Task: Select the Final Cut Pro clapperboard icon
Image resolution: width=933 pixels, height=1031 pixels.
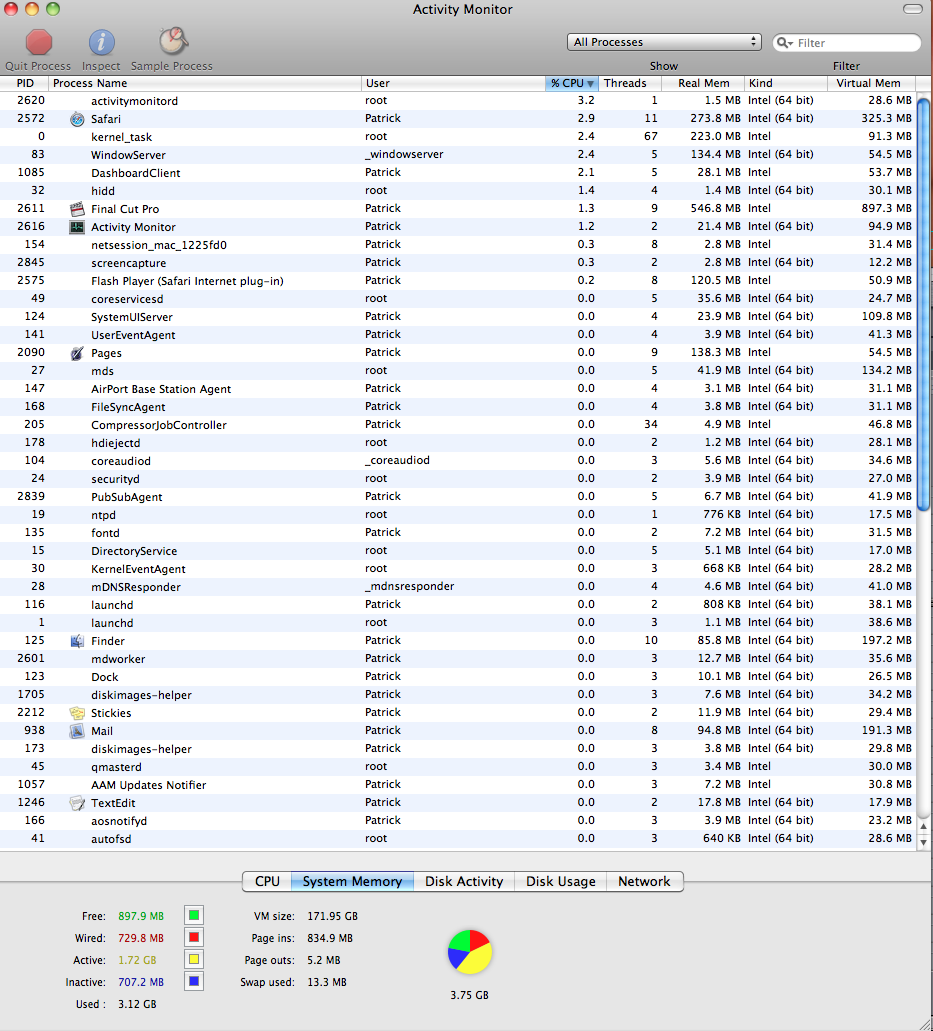Action: point(78,209)
